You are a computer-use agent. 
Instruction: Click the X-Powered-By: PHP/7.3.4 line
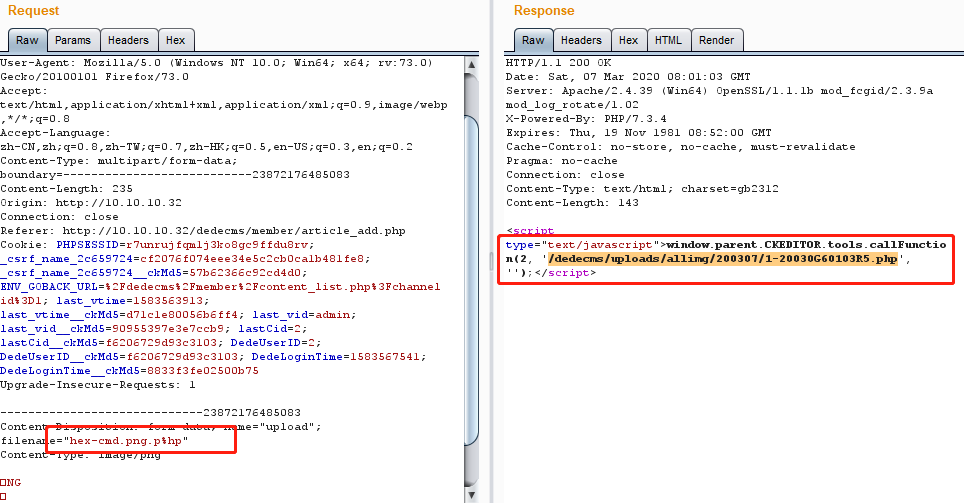tap(586, 118)
